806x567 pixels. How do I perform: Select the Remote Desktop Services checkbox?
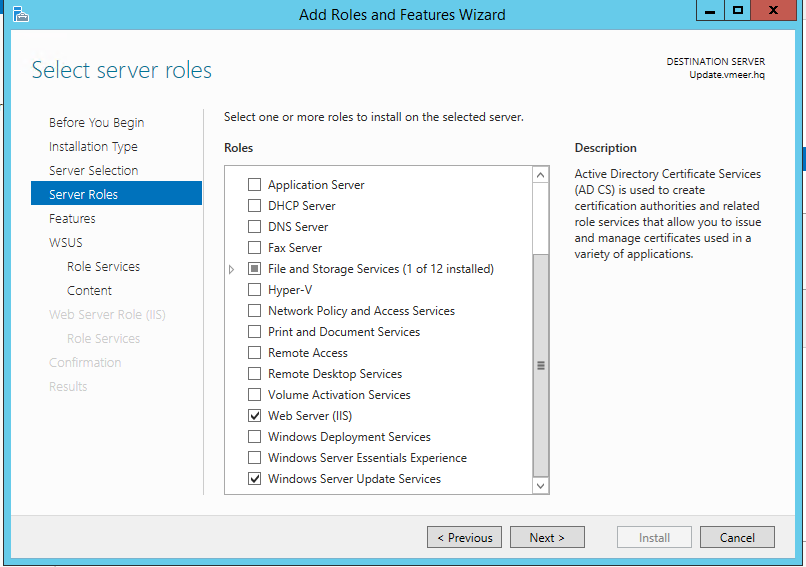(254, 374)
